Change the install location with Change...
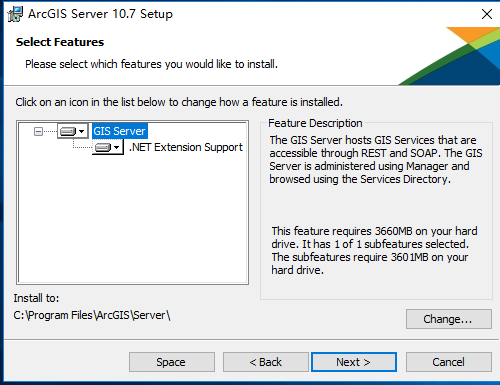 pyautogui.click(x=449, y=319)
